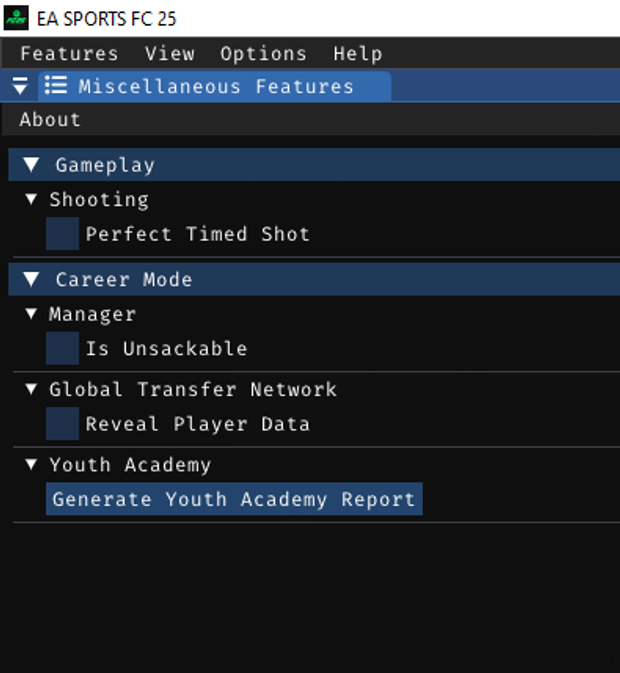This screenshot has width=620, height=673.
Task: Click the EA SPORTS FC app icon in title bar
Action: [x=17, y=19]
